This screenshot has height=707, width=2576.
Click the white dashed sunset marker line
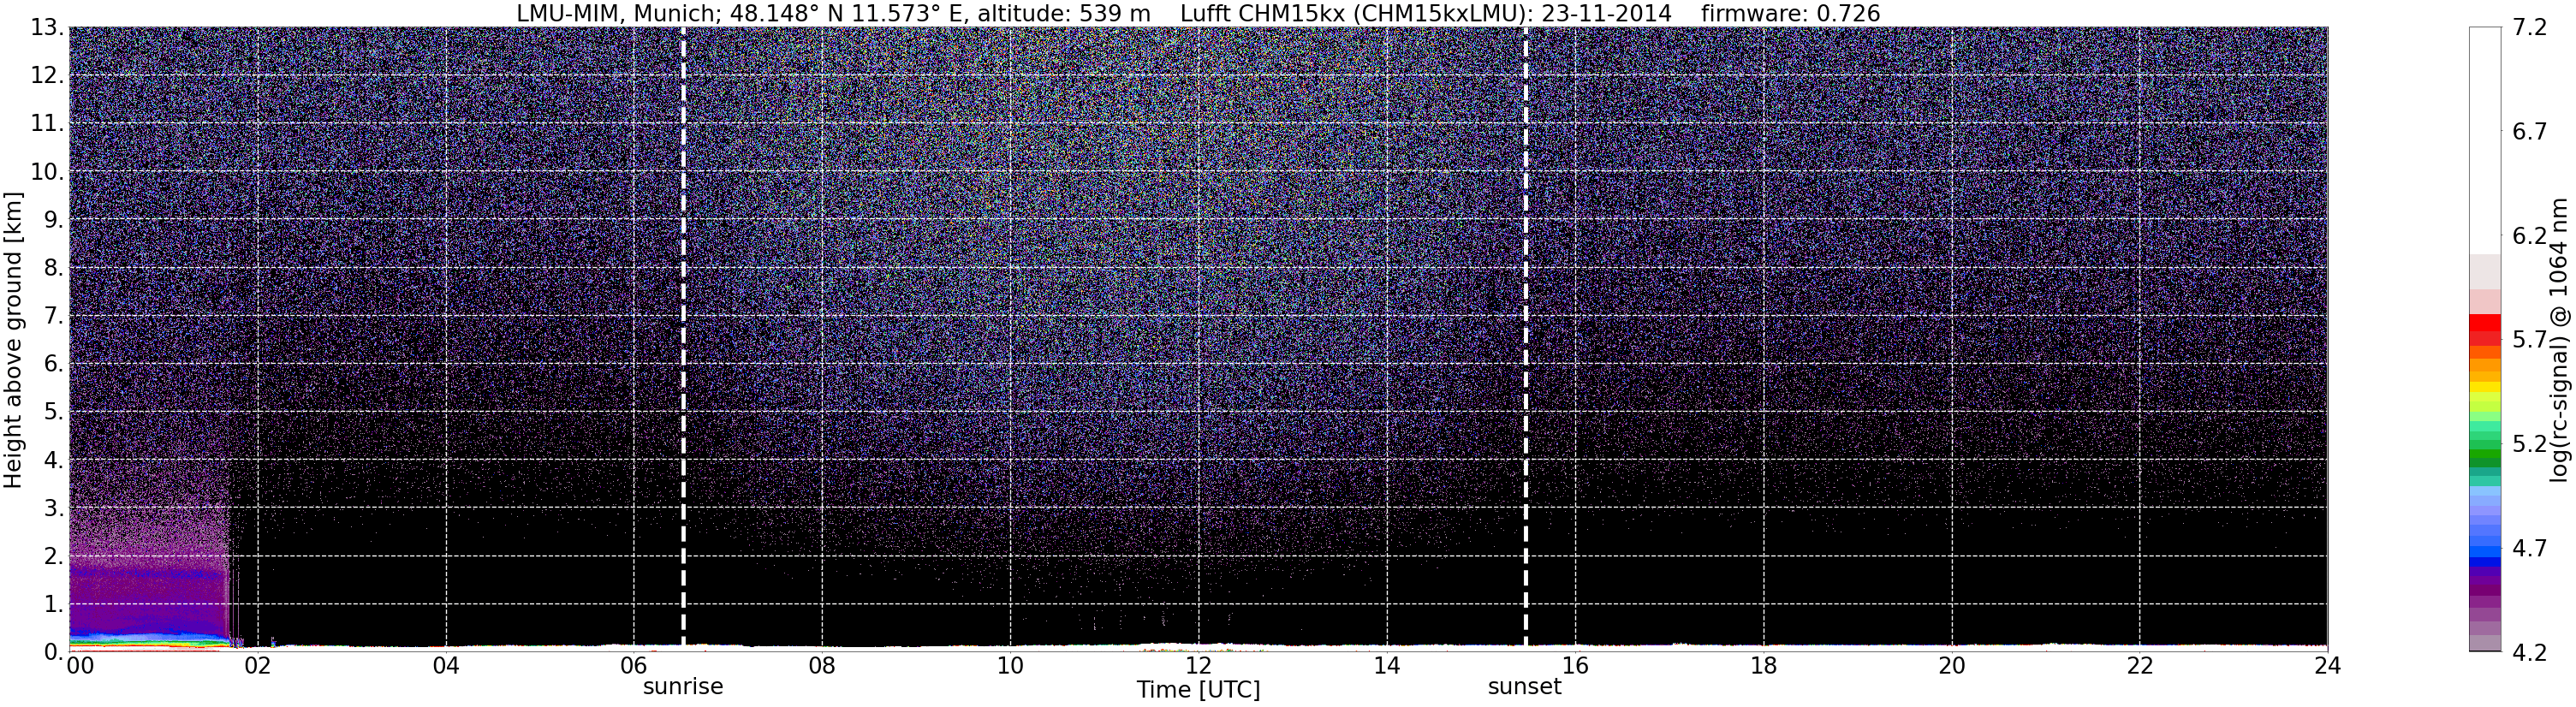point(1526,338)
